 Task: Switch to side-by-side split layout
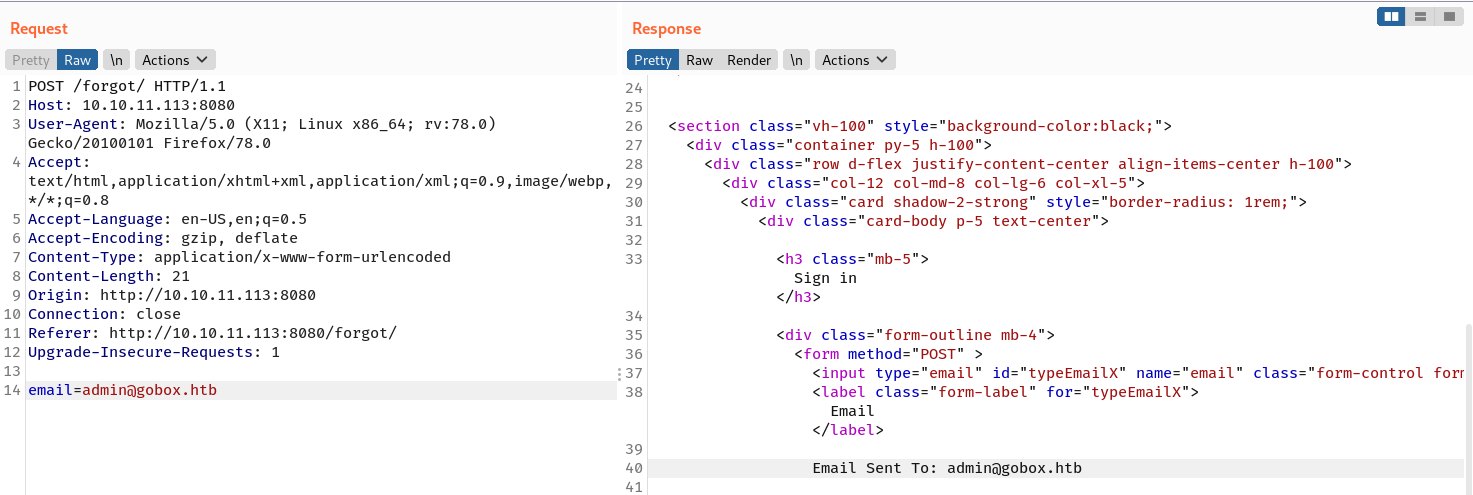[x=1390, y=17]
